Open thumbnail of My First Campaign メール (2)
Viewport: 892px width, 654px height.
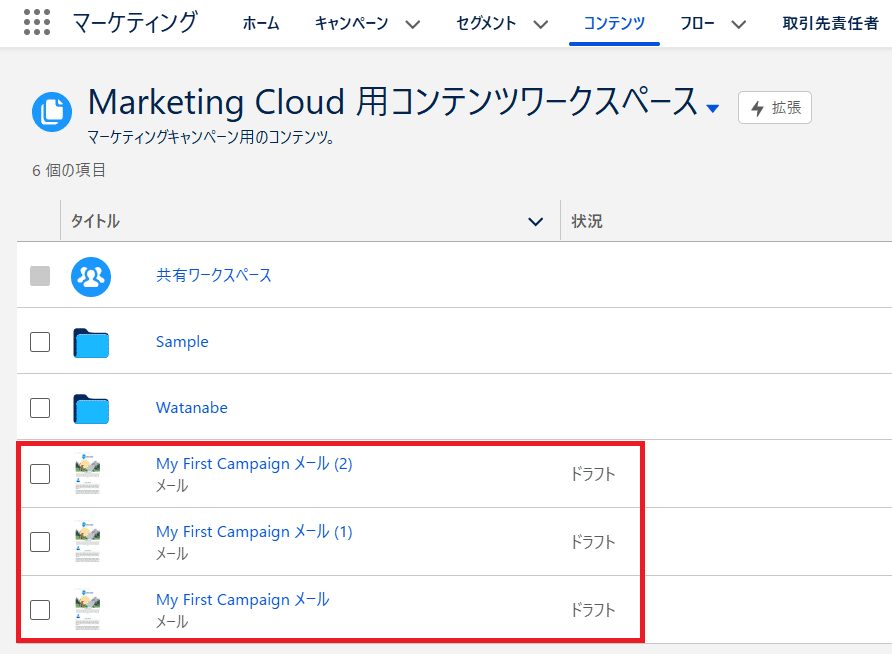click(x=88, y=474)
